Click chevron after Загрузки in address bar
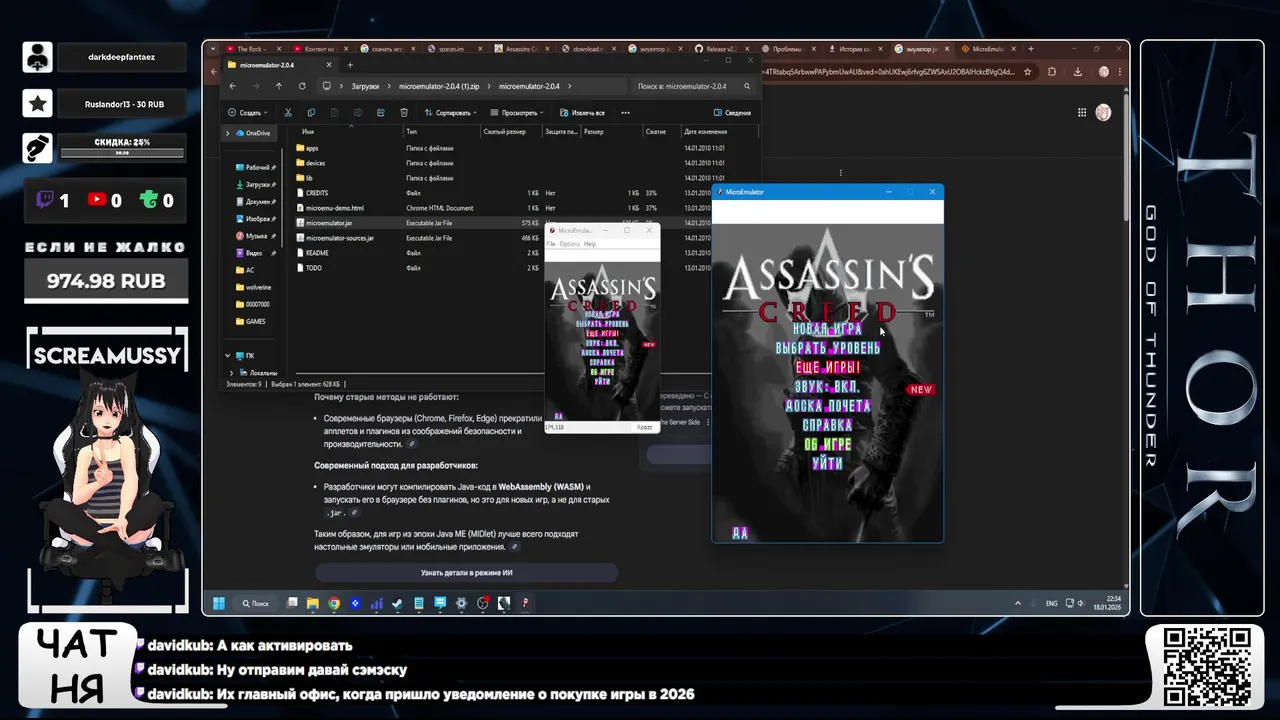This screenshot has width=1280, height=720. [x=388, y=86]
